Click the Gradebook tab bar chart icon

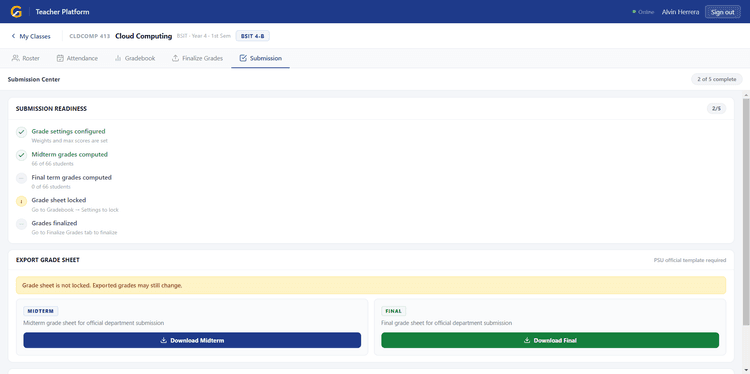tap(118, 58)
